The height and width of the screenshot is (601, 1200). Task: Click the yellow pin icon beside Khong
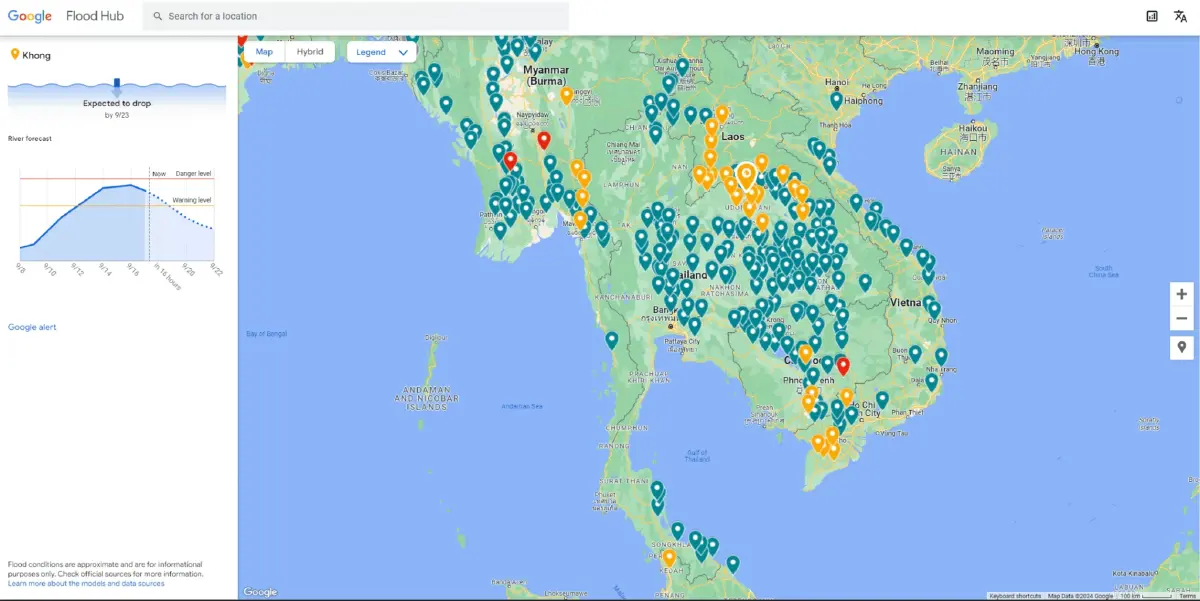pos(13,54)
